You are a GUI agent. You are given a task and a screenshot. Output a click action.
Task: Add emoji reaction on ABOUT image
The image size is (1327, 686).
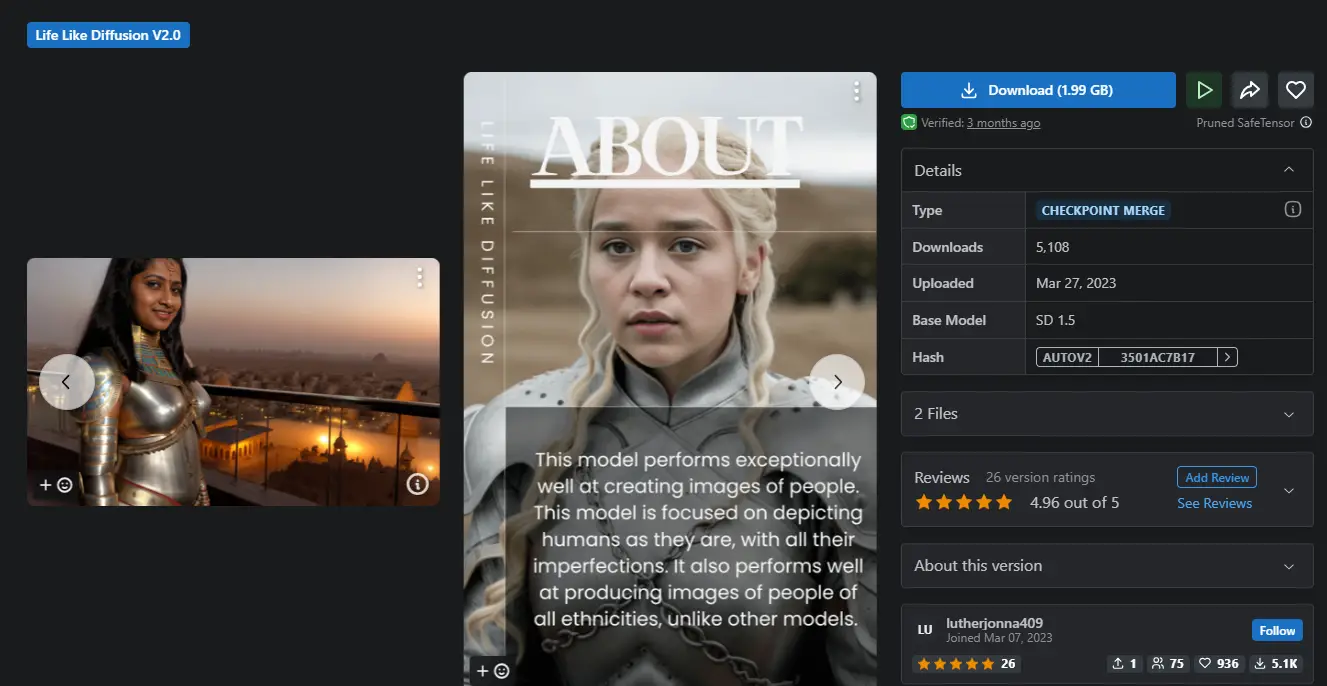tap(493, 671)
